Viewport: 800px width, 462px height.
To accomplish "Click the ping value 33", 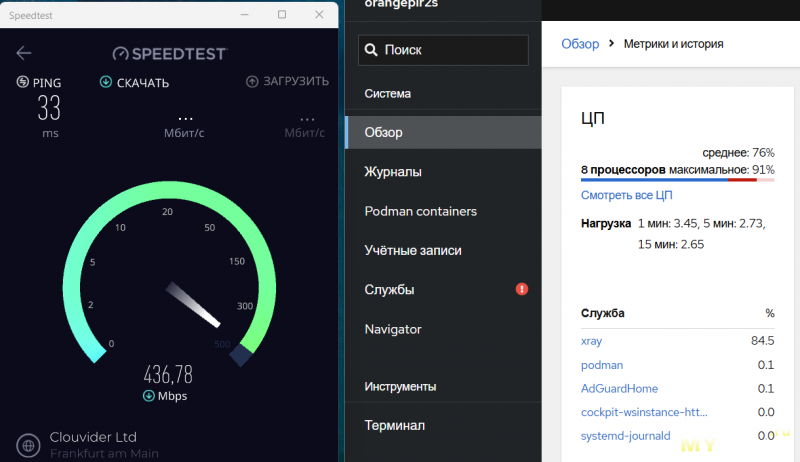I will pyautogui.click(x=49, y=108).
